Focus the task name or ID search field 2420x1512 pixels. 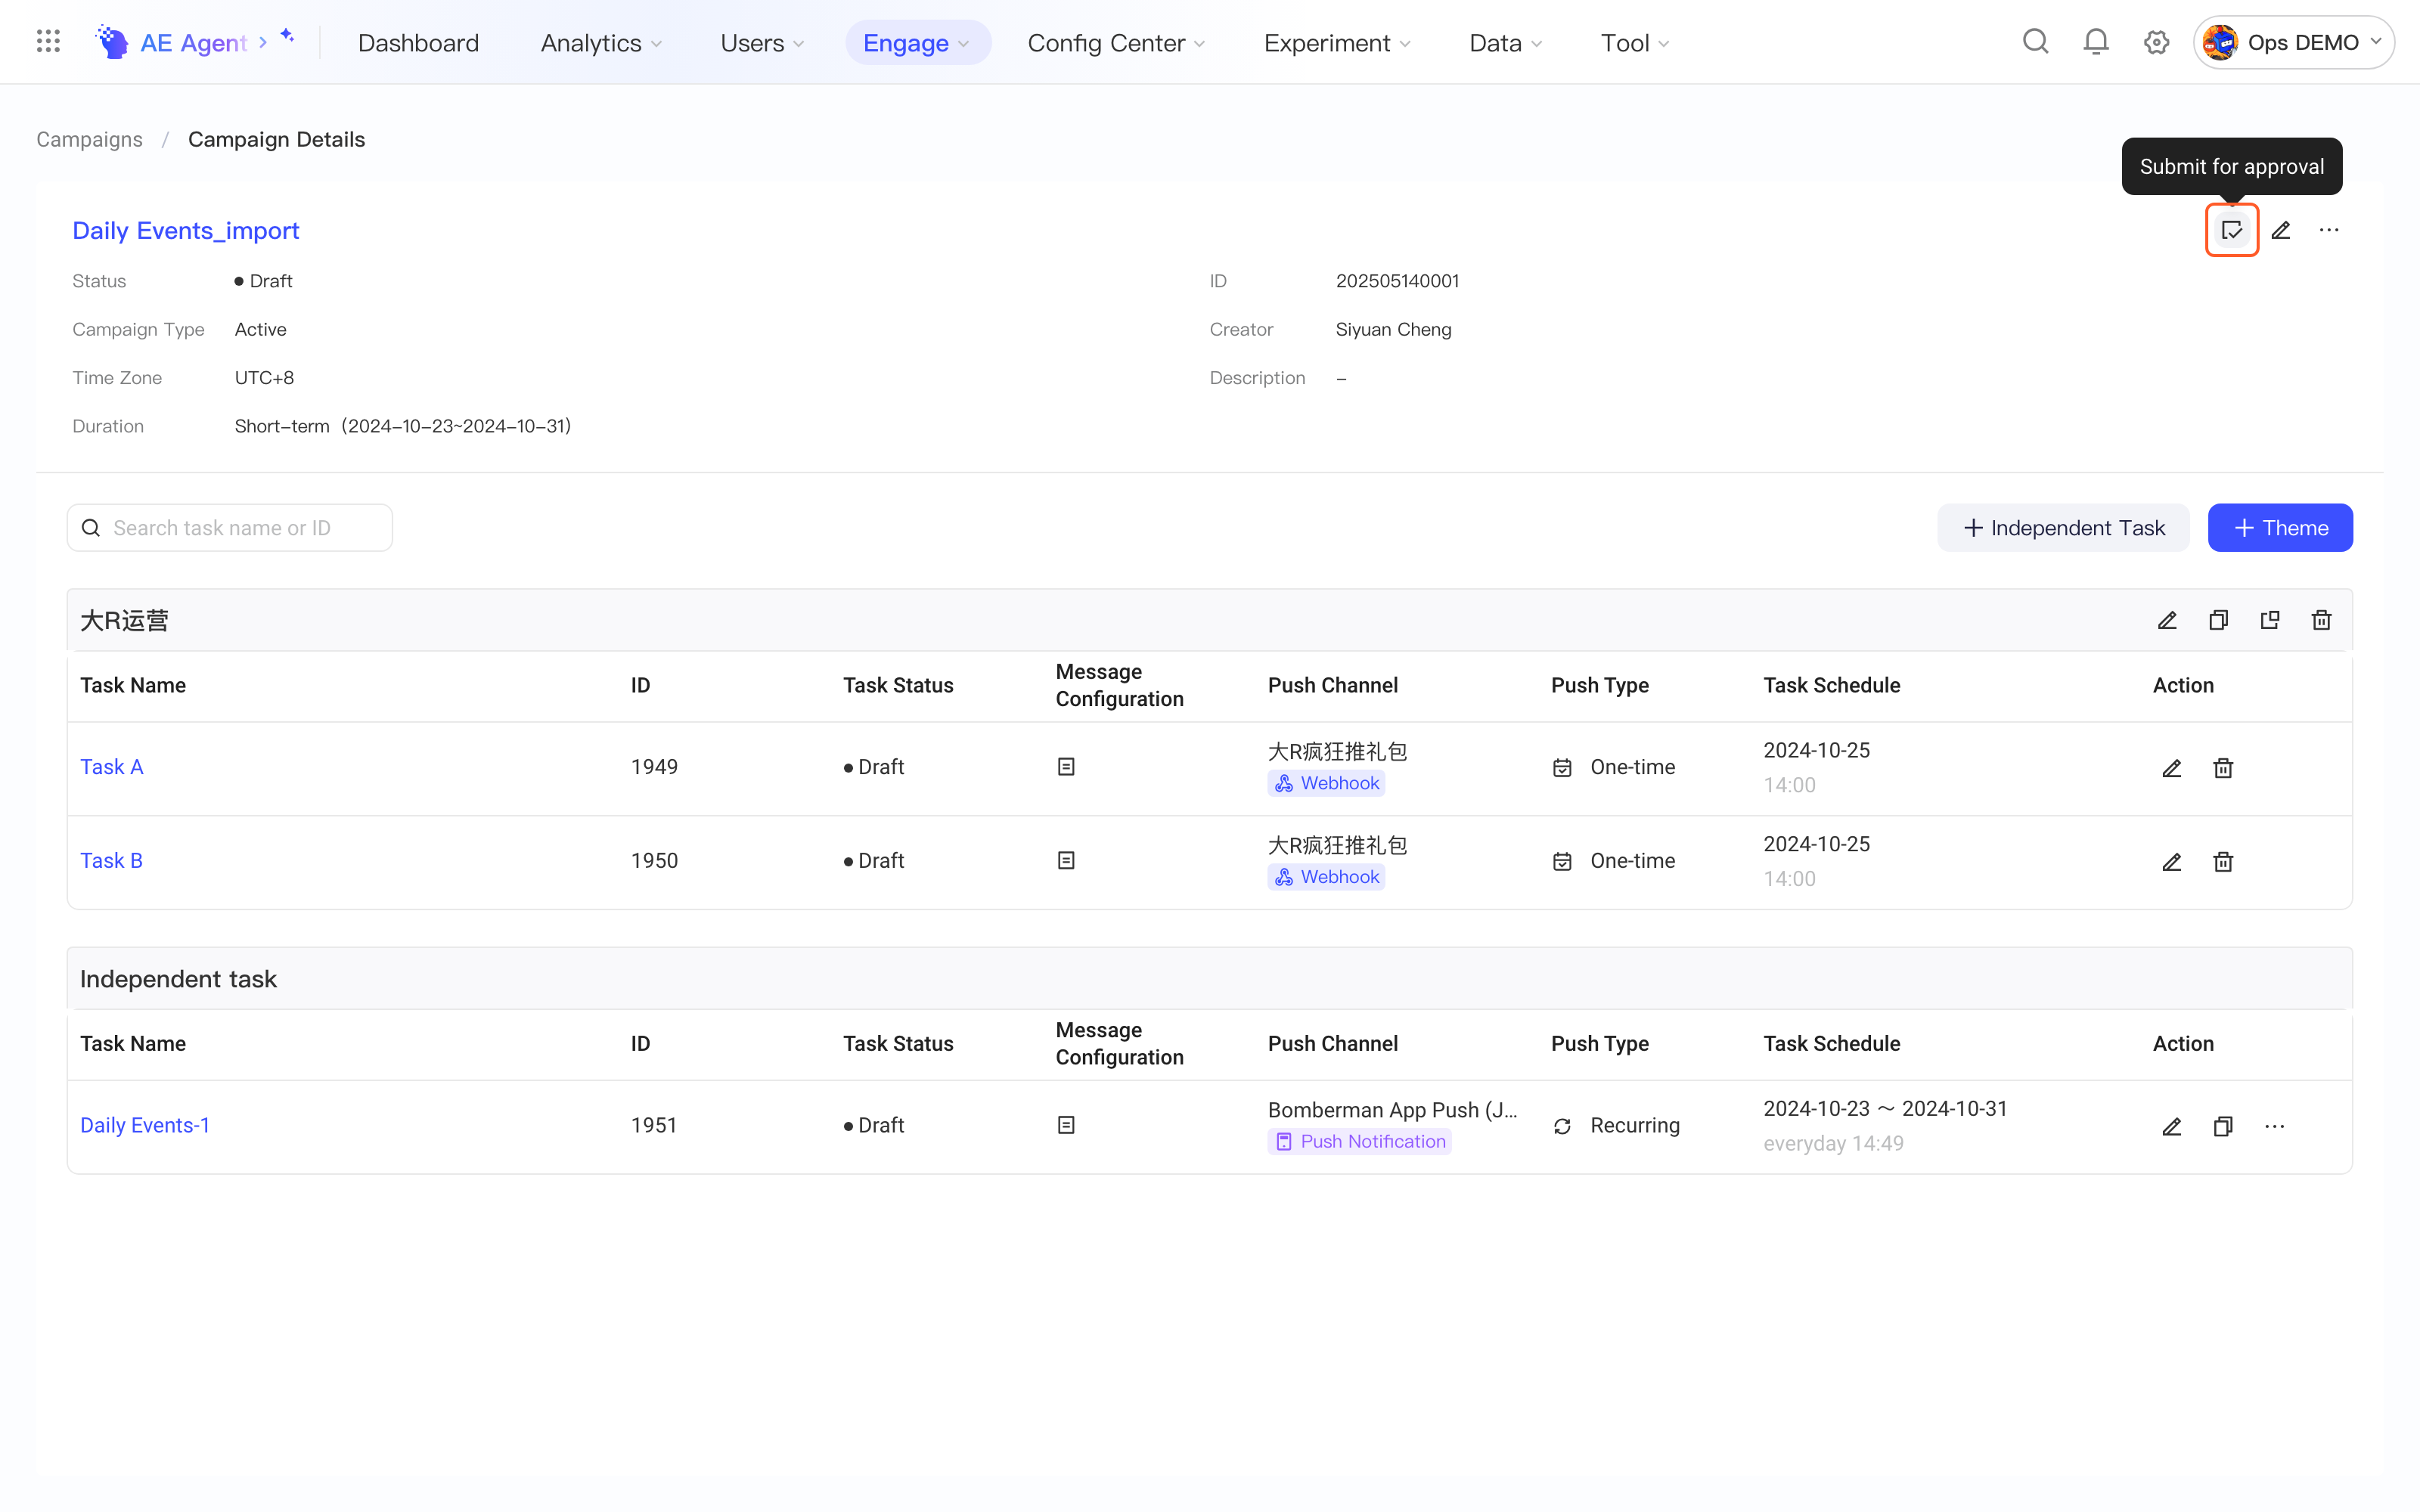point(230,528)
